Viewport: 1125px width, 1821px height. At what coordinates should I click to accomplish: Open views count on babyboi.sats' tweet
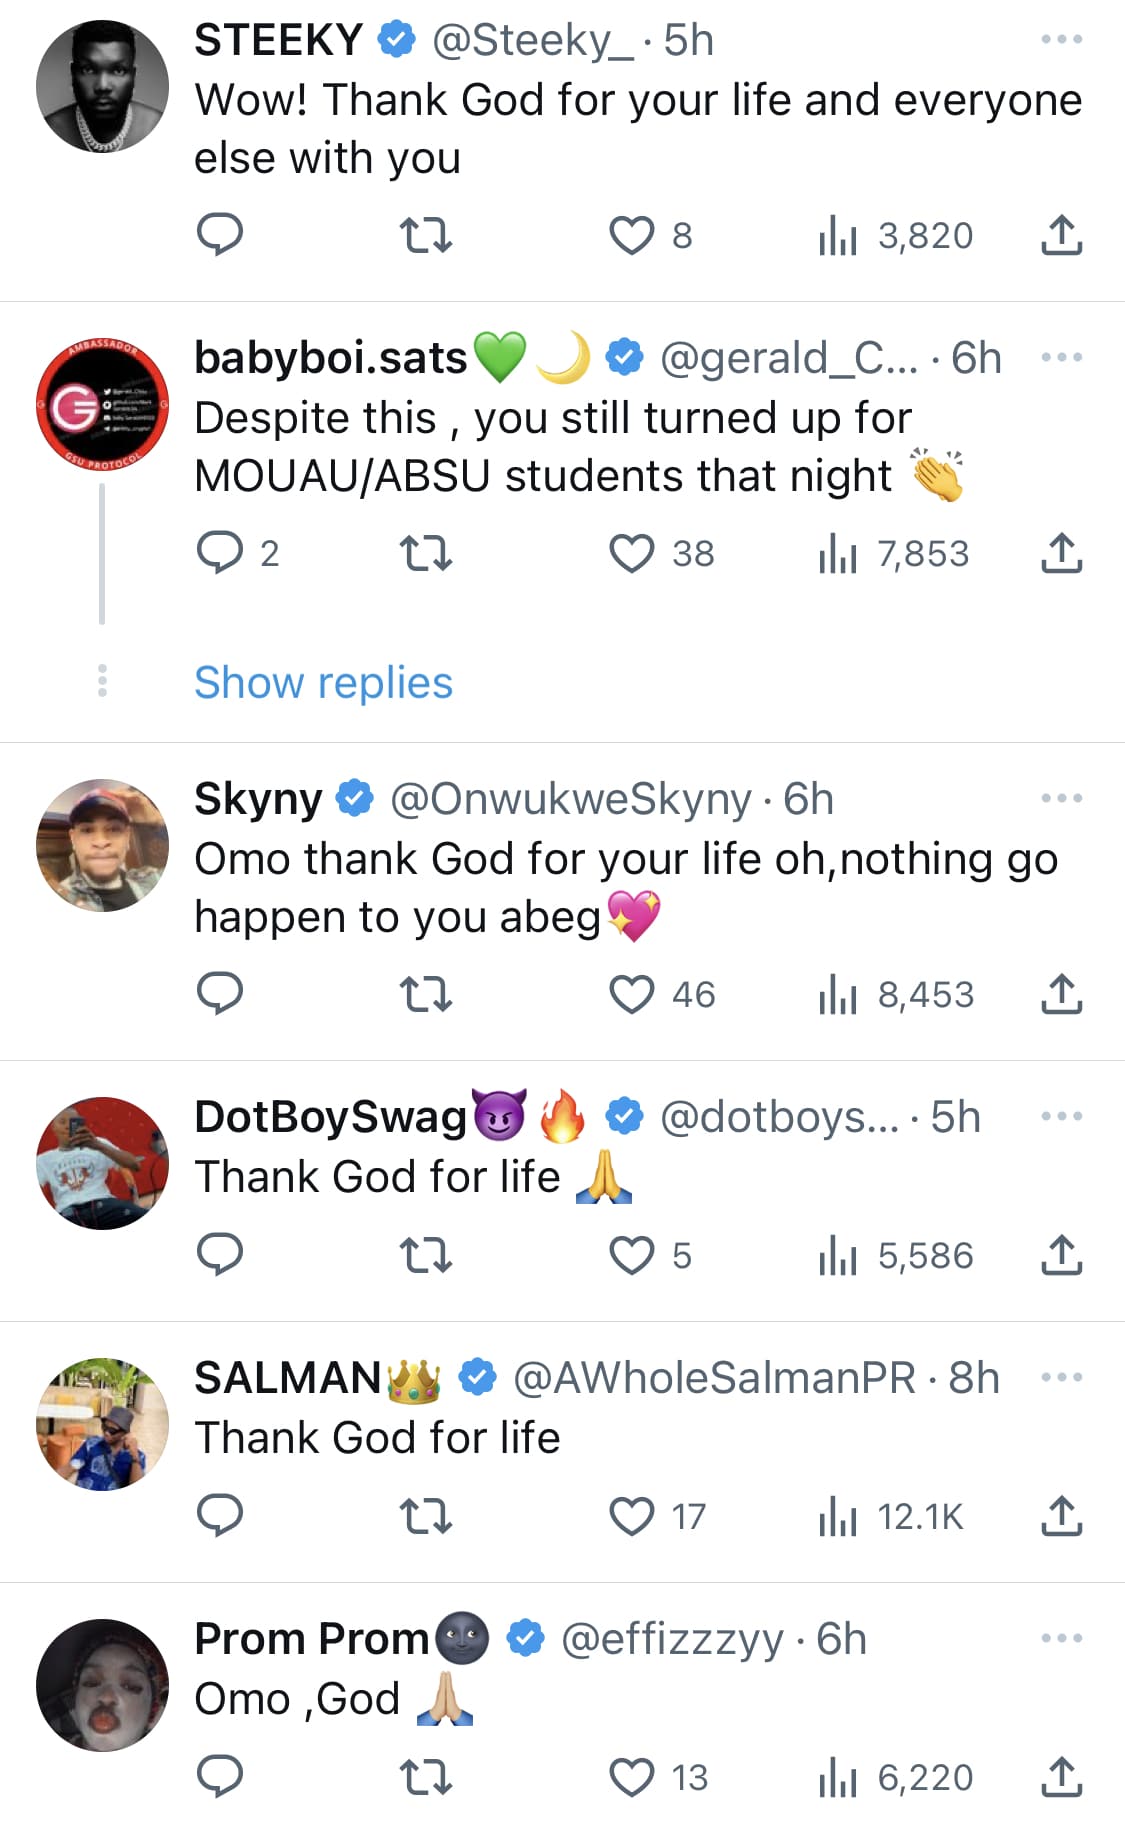893,553
